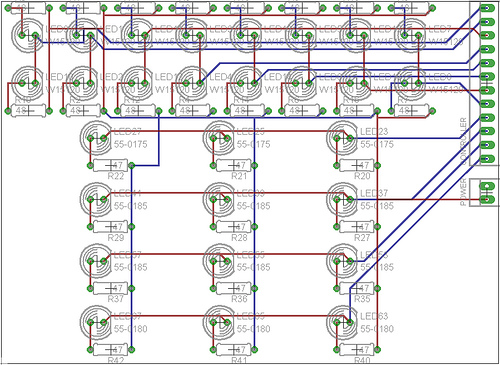
Task: Select resistor R20
Action: [357, 165]
